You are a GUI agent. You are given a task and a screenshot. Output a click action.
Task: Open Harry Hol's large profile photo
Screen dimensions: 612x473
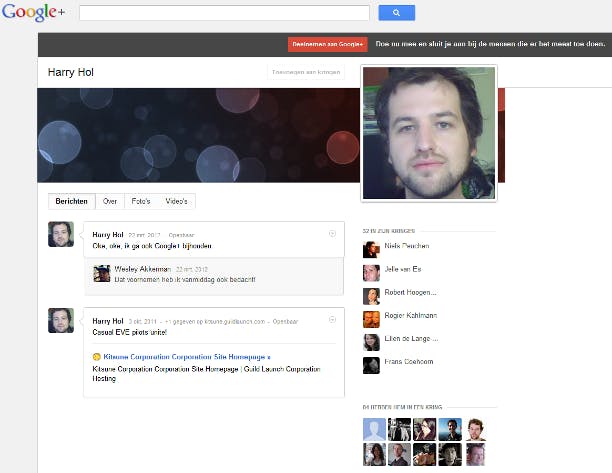point(429,133)
